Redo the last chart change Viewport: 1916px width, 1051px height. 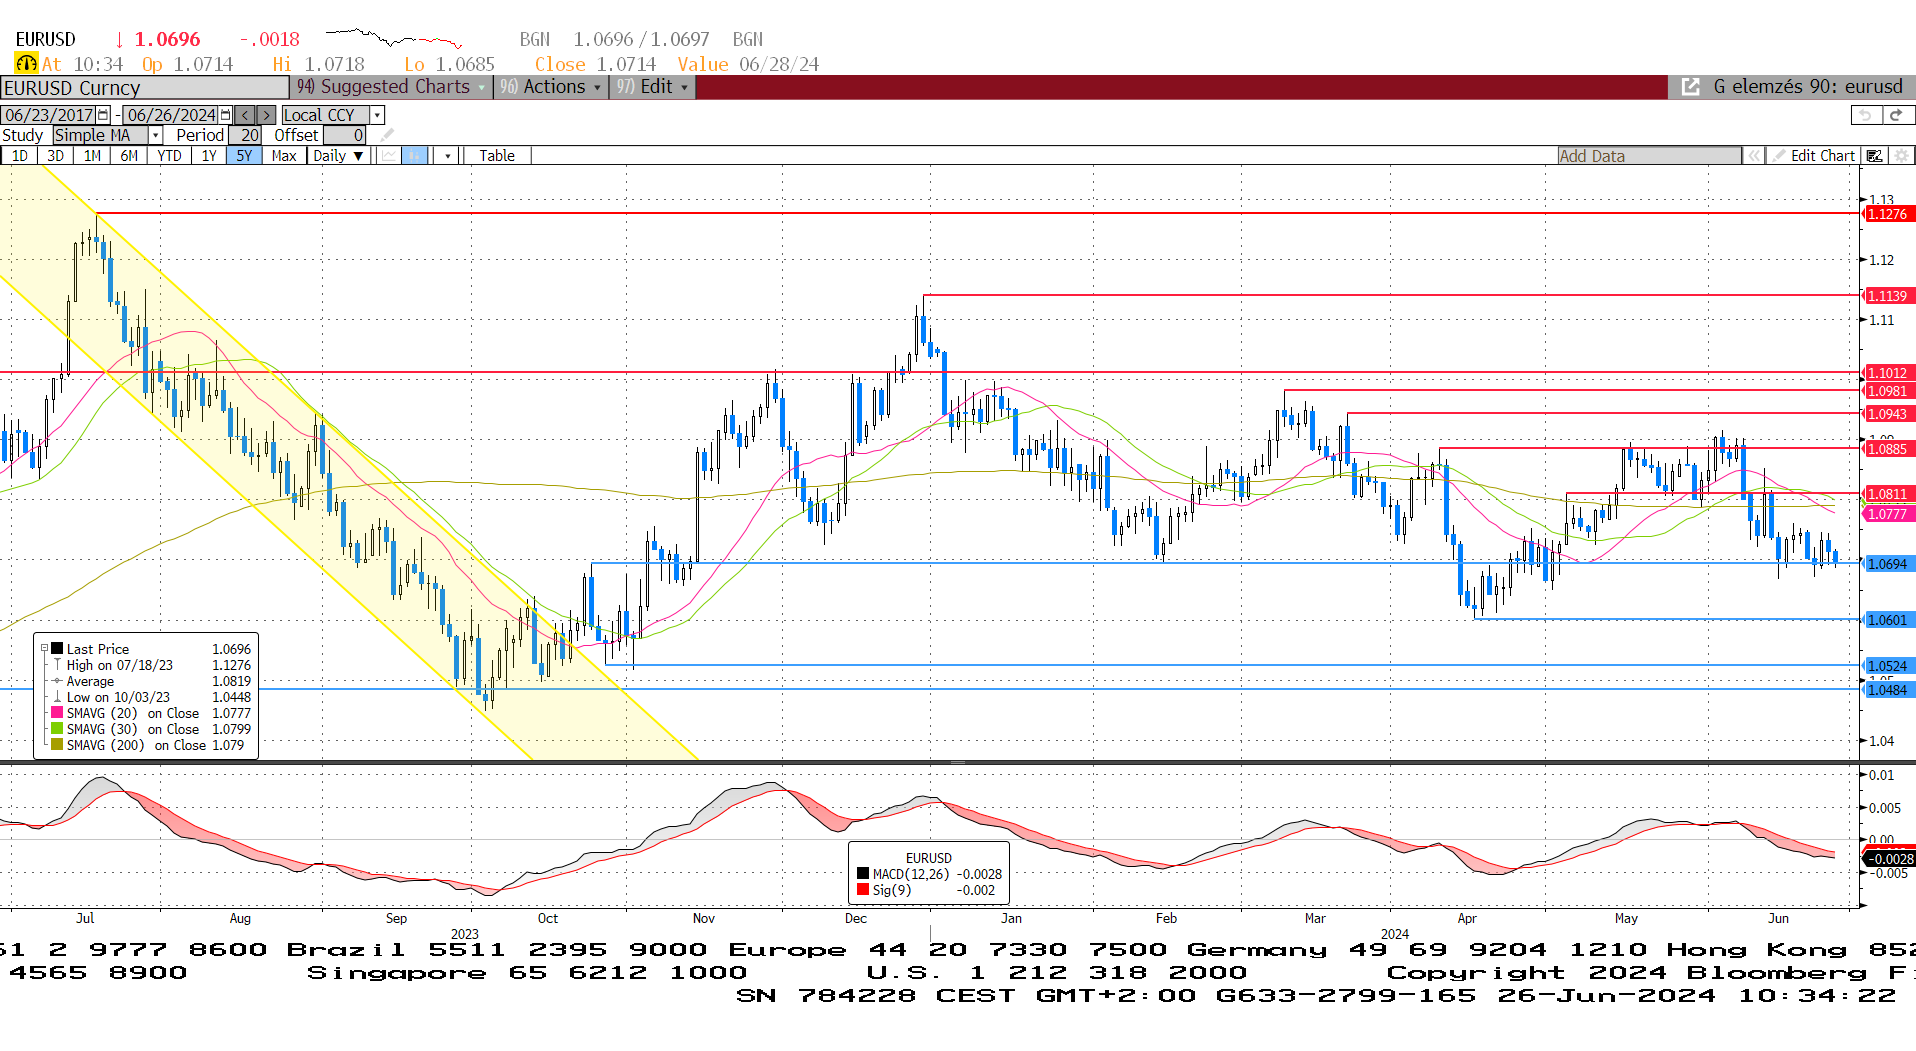1898,115
